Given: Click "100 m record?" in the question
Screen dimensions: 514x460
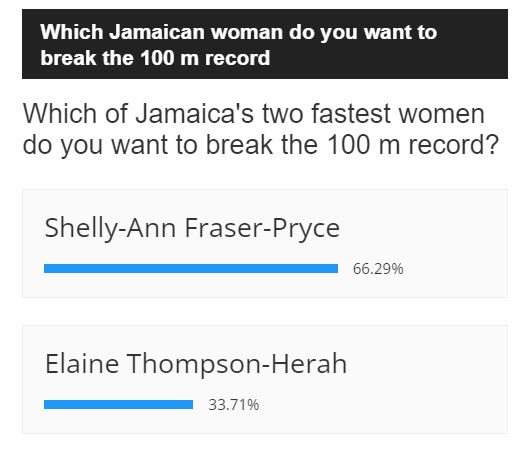Looking at the screenshot, I should click(412, 145).
